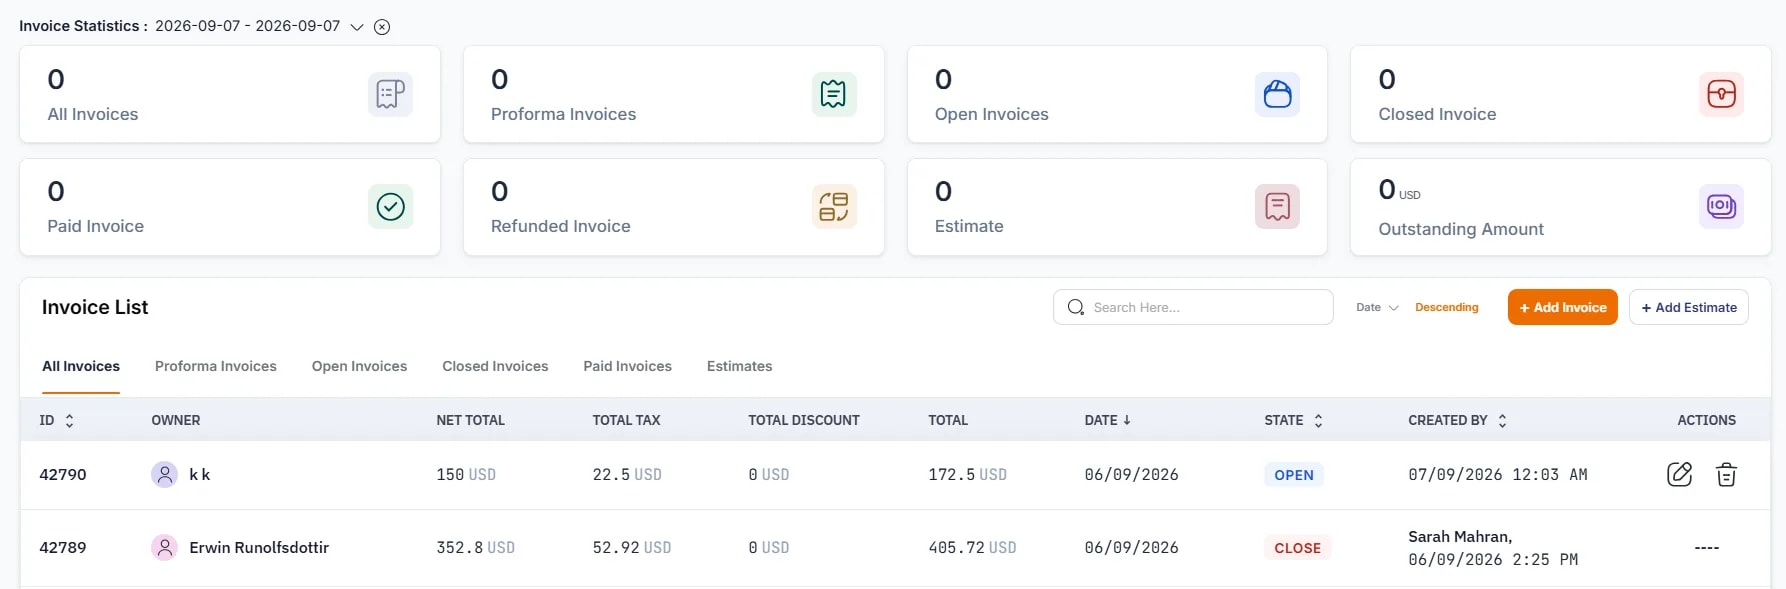
Task: Switch to Closed Invoices tab
Action: [495, 366]
